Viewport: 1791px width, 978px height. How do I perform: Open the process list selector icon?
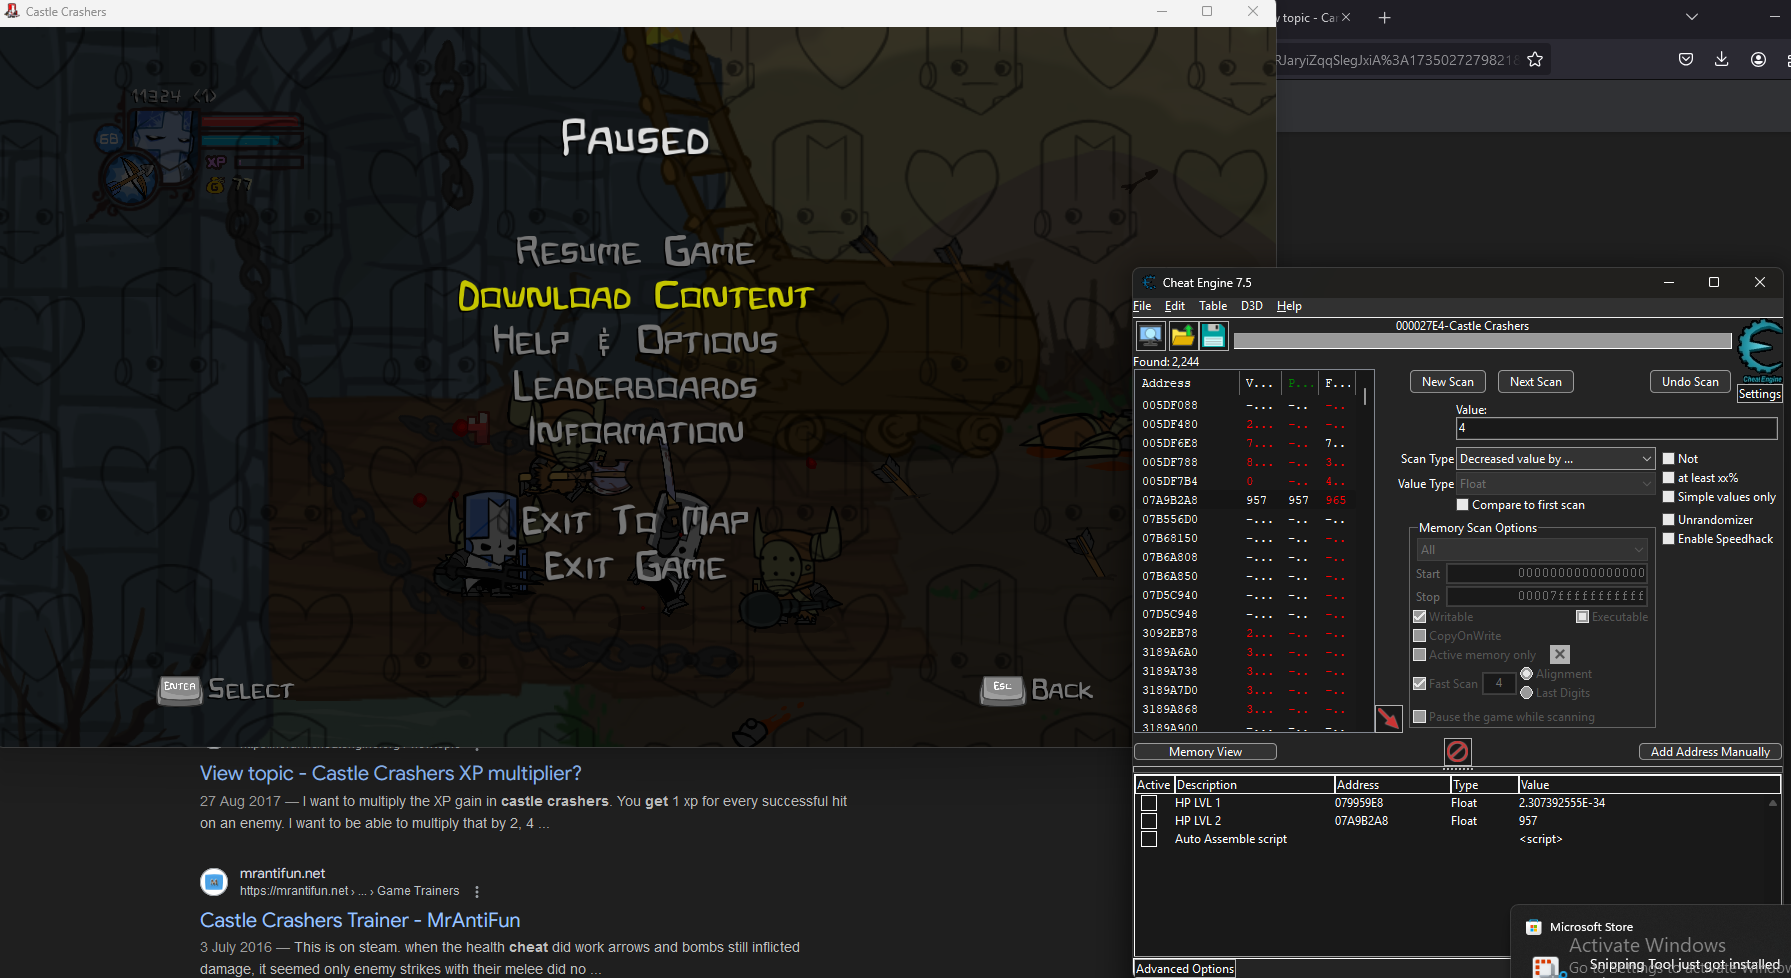pyautogui.click(x=1150, y=335)
